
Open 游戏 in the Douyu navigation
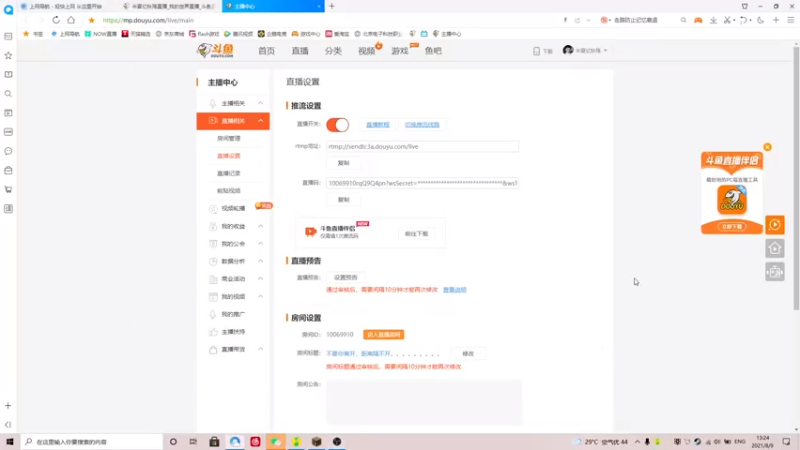pyautogui.click(x=399, y=51)
